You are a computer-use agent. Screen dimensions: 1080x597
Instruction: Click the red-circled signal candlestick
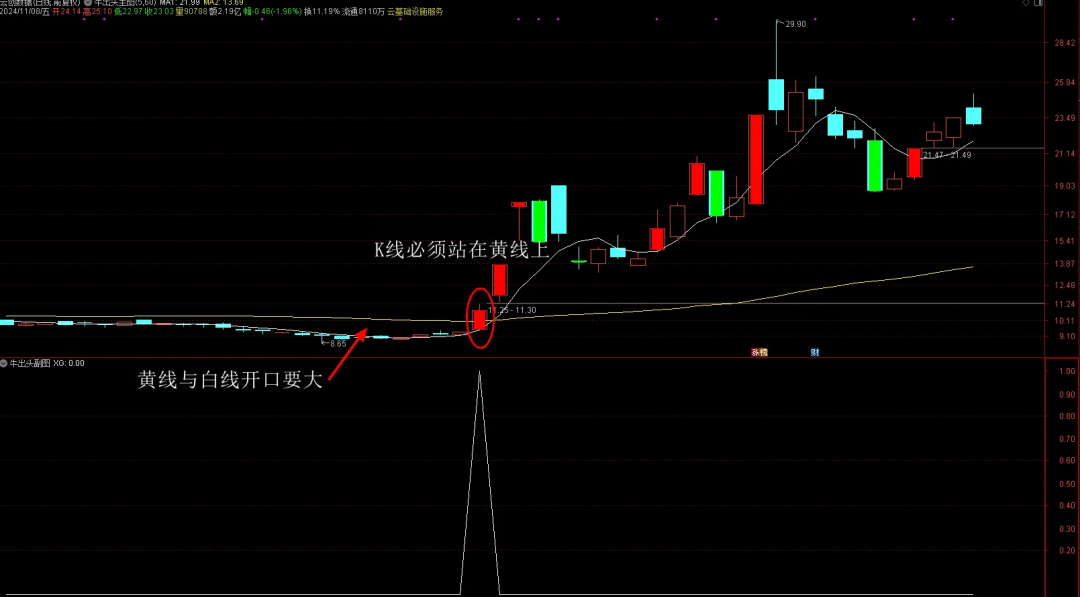pyautogui.click(x=480, y=319)
